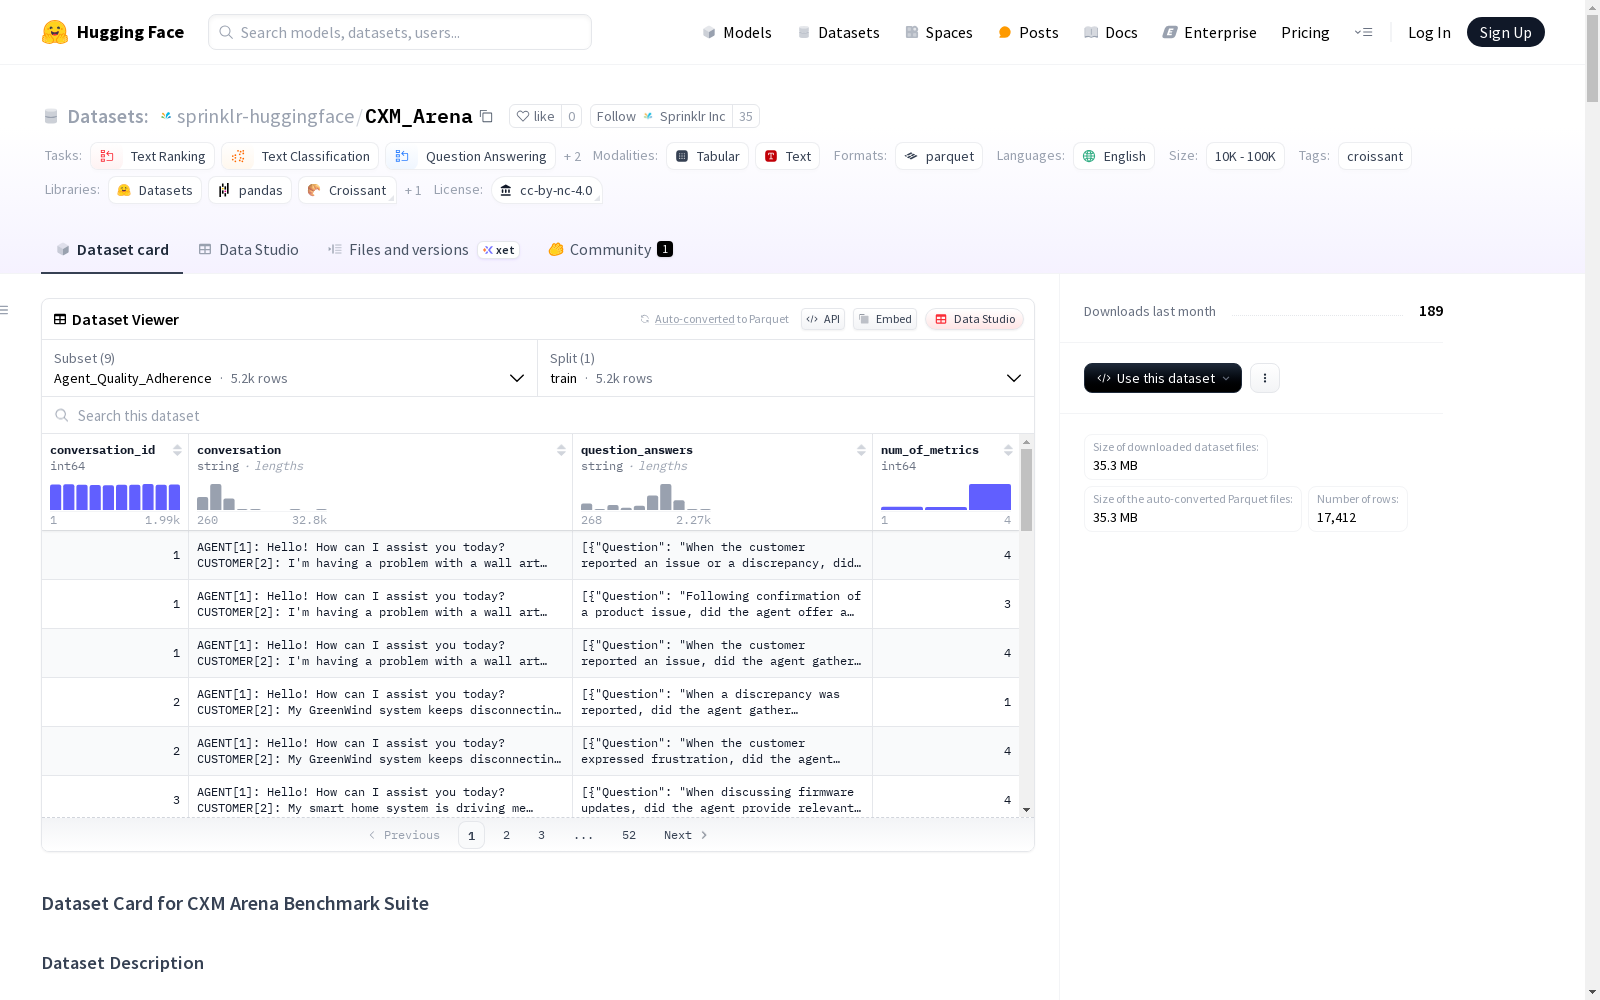Open the three-dot more options button

click(1265, 378)
